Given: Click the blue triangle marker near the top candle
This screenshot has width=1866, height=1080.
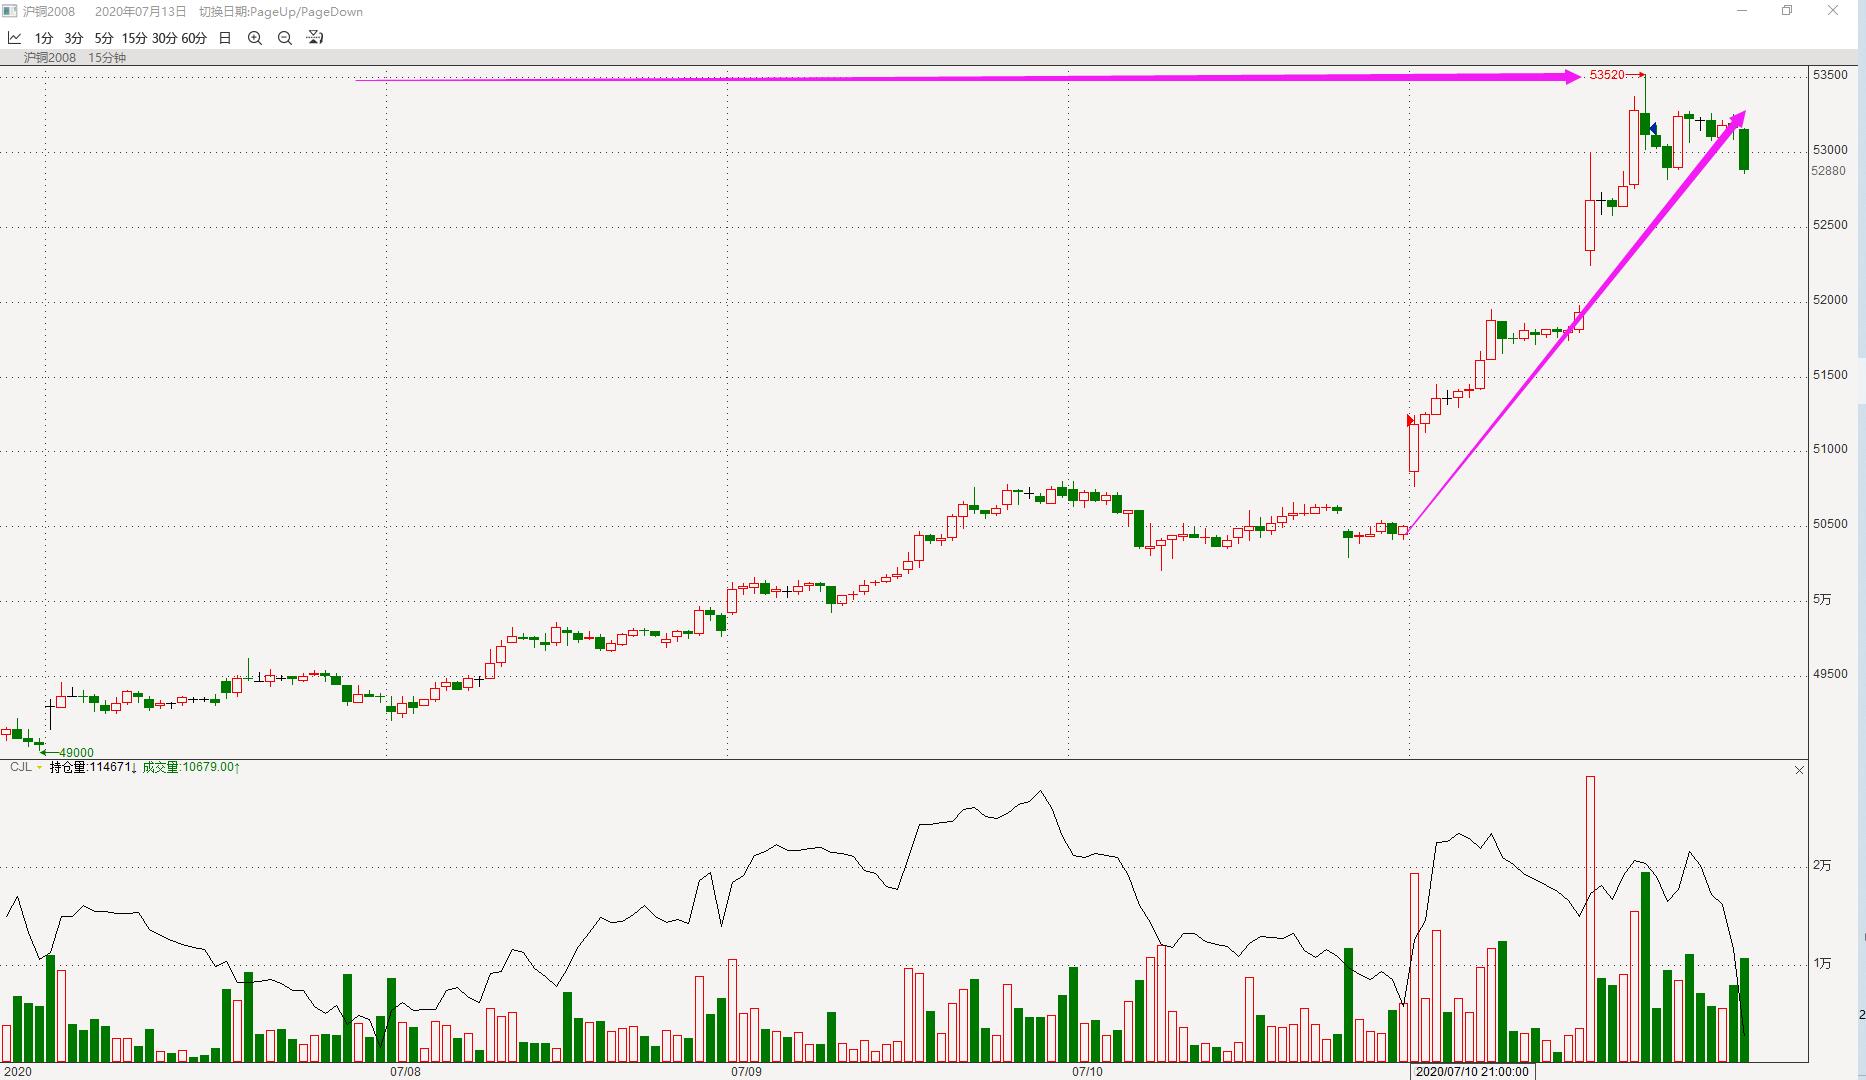Looking at the screenshot, I should 1653,128.
